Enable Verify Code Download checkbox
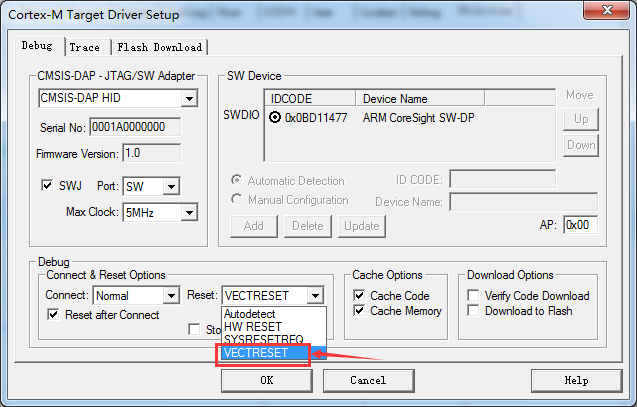This screenshot has width=637, height=407. pos(473,295)
